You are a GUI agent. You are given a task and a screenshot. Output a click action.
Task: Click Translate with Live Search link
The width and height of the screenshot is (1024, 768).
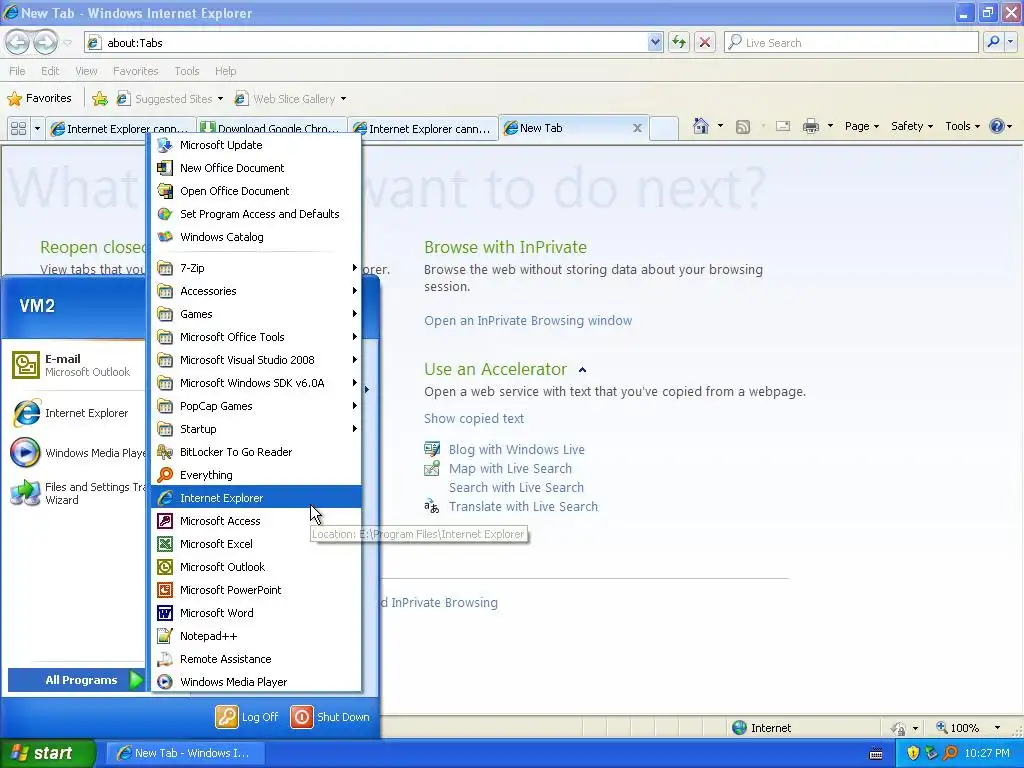pos(523,506)
